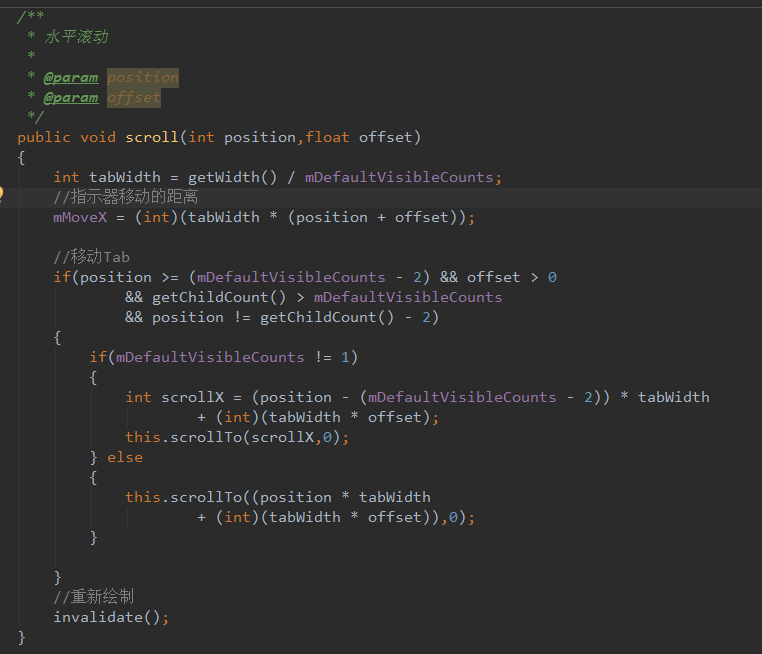Click the Javadoc opening /** marker
Screen dimensions: 762x654
(x=31, y=17)
